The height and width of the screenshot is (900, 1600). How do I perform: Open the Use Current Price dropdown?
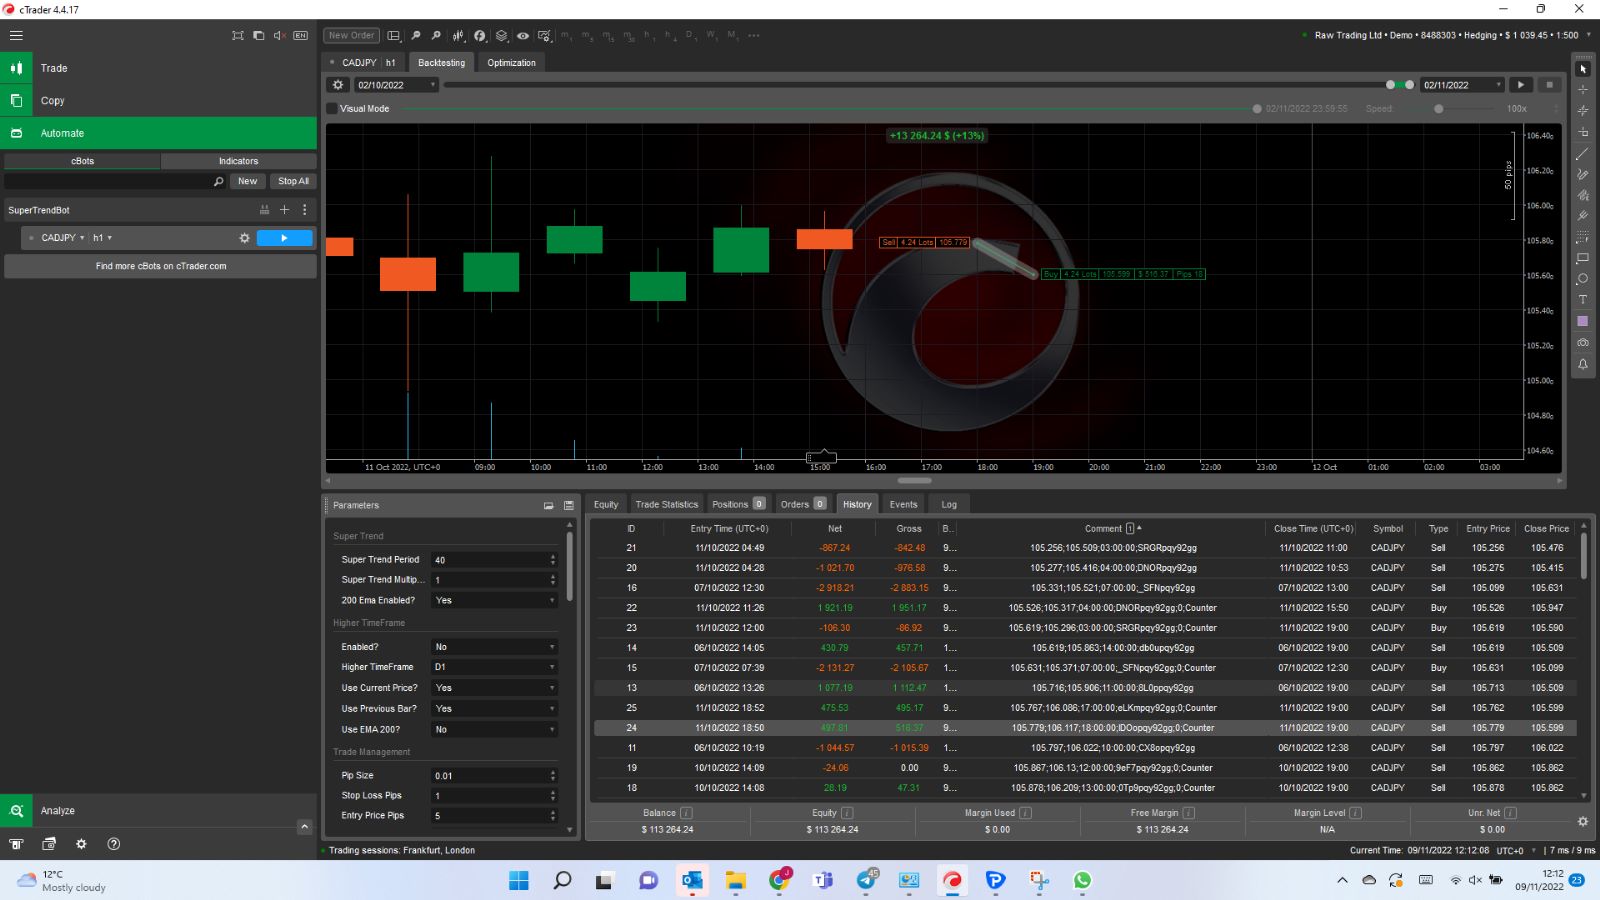[494, 688]
